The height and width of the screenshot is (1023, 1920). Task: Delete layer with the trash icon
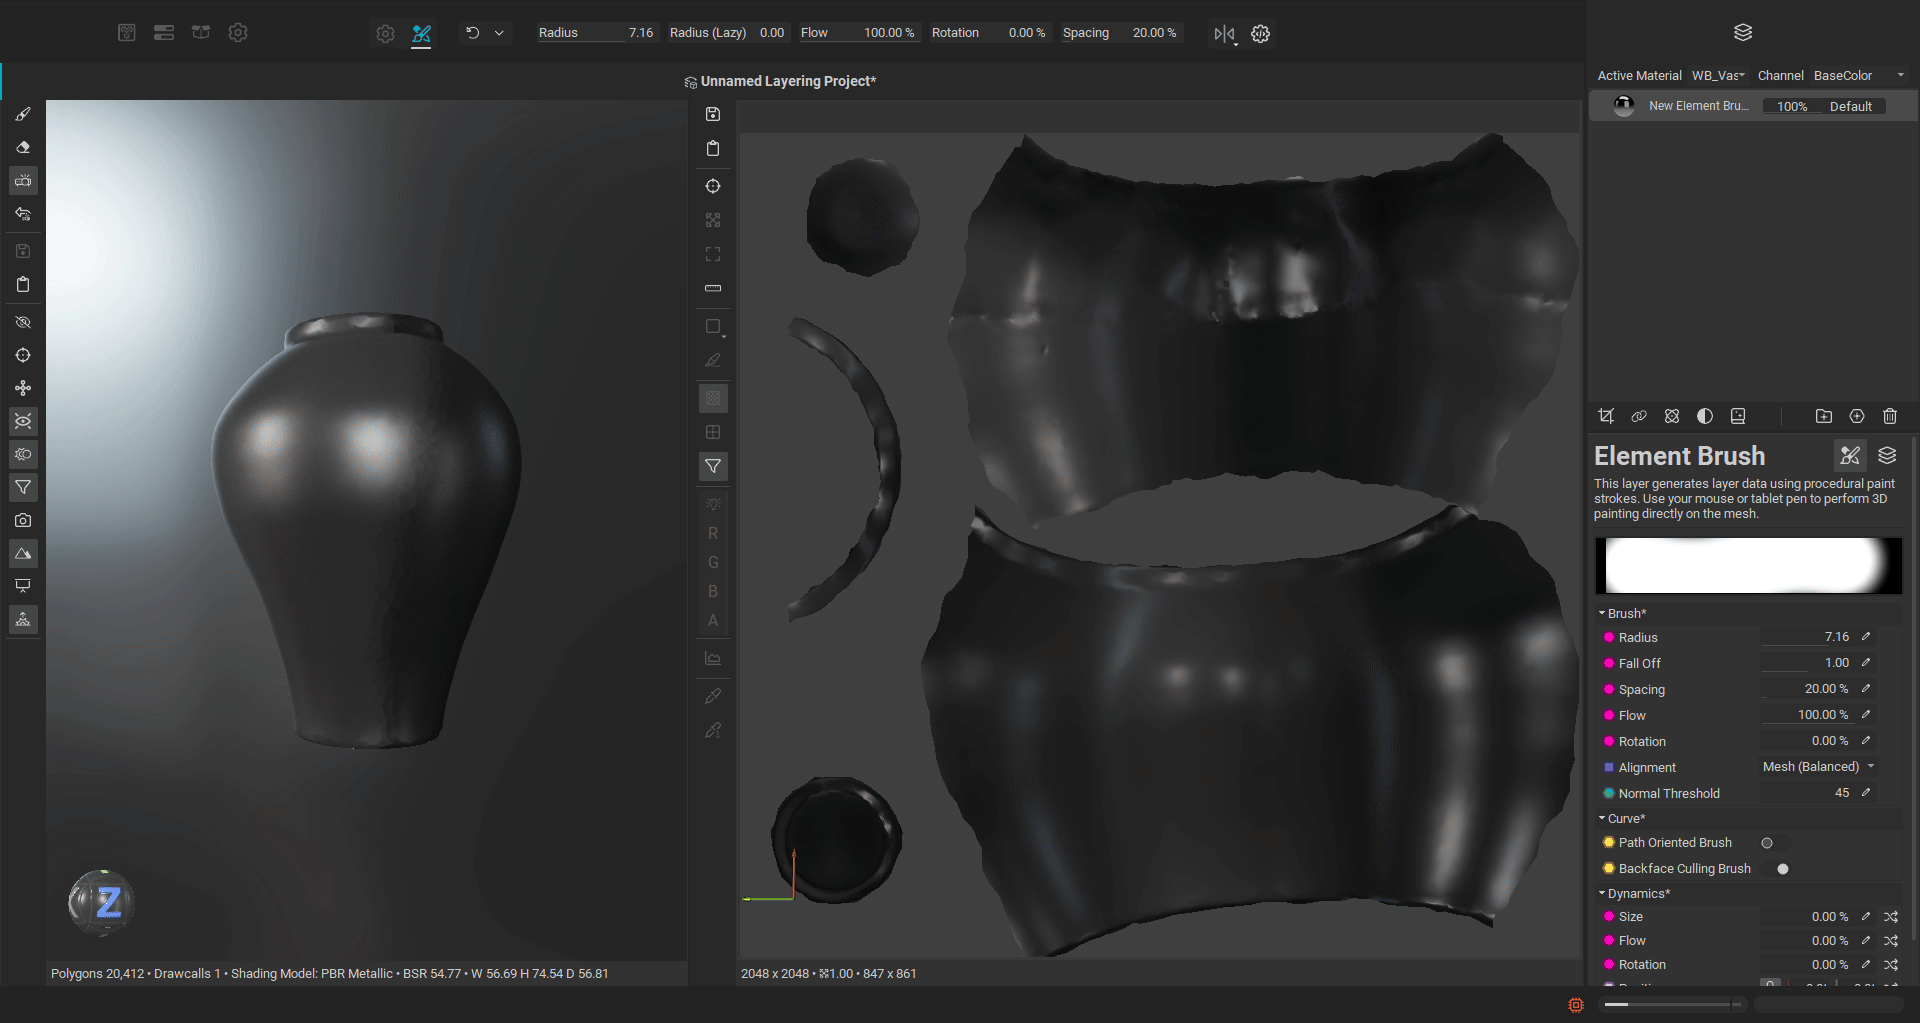point(1890,416)
